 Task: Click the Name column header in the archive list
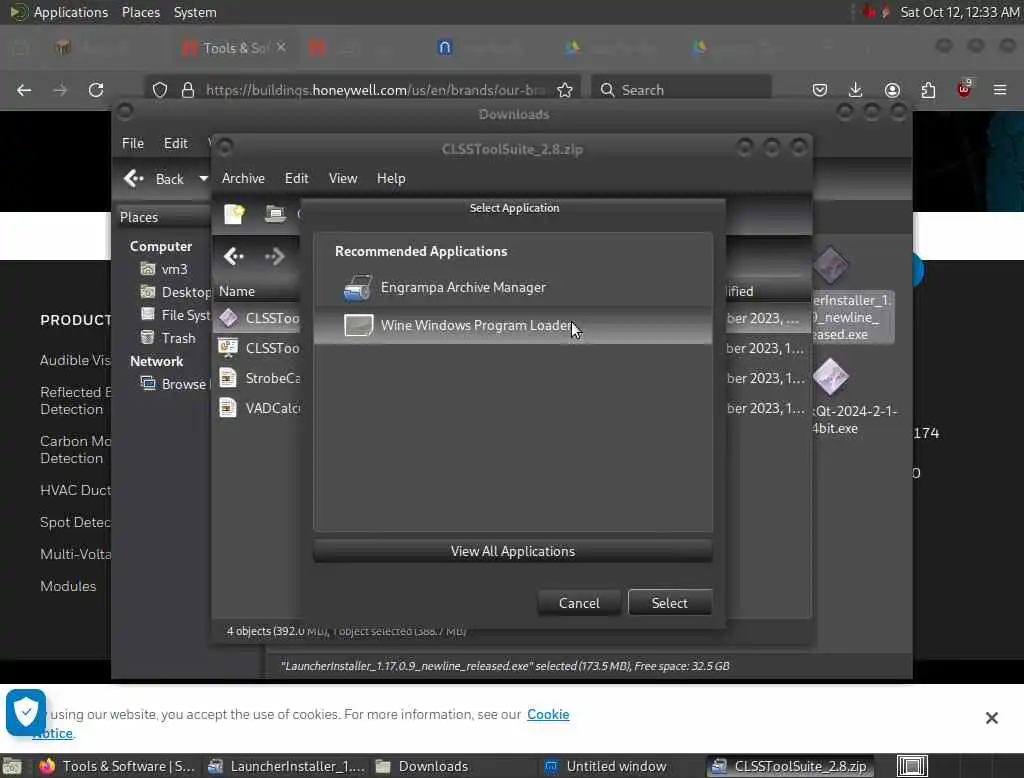[x=256, y=291]
